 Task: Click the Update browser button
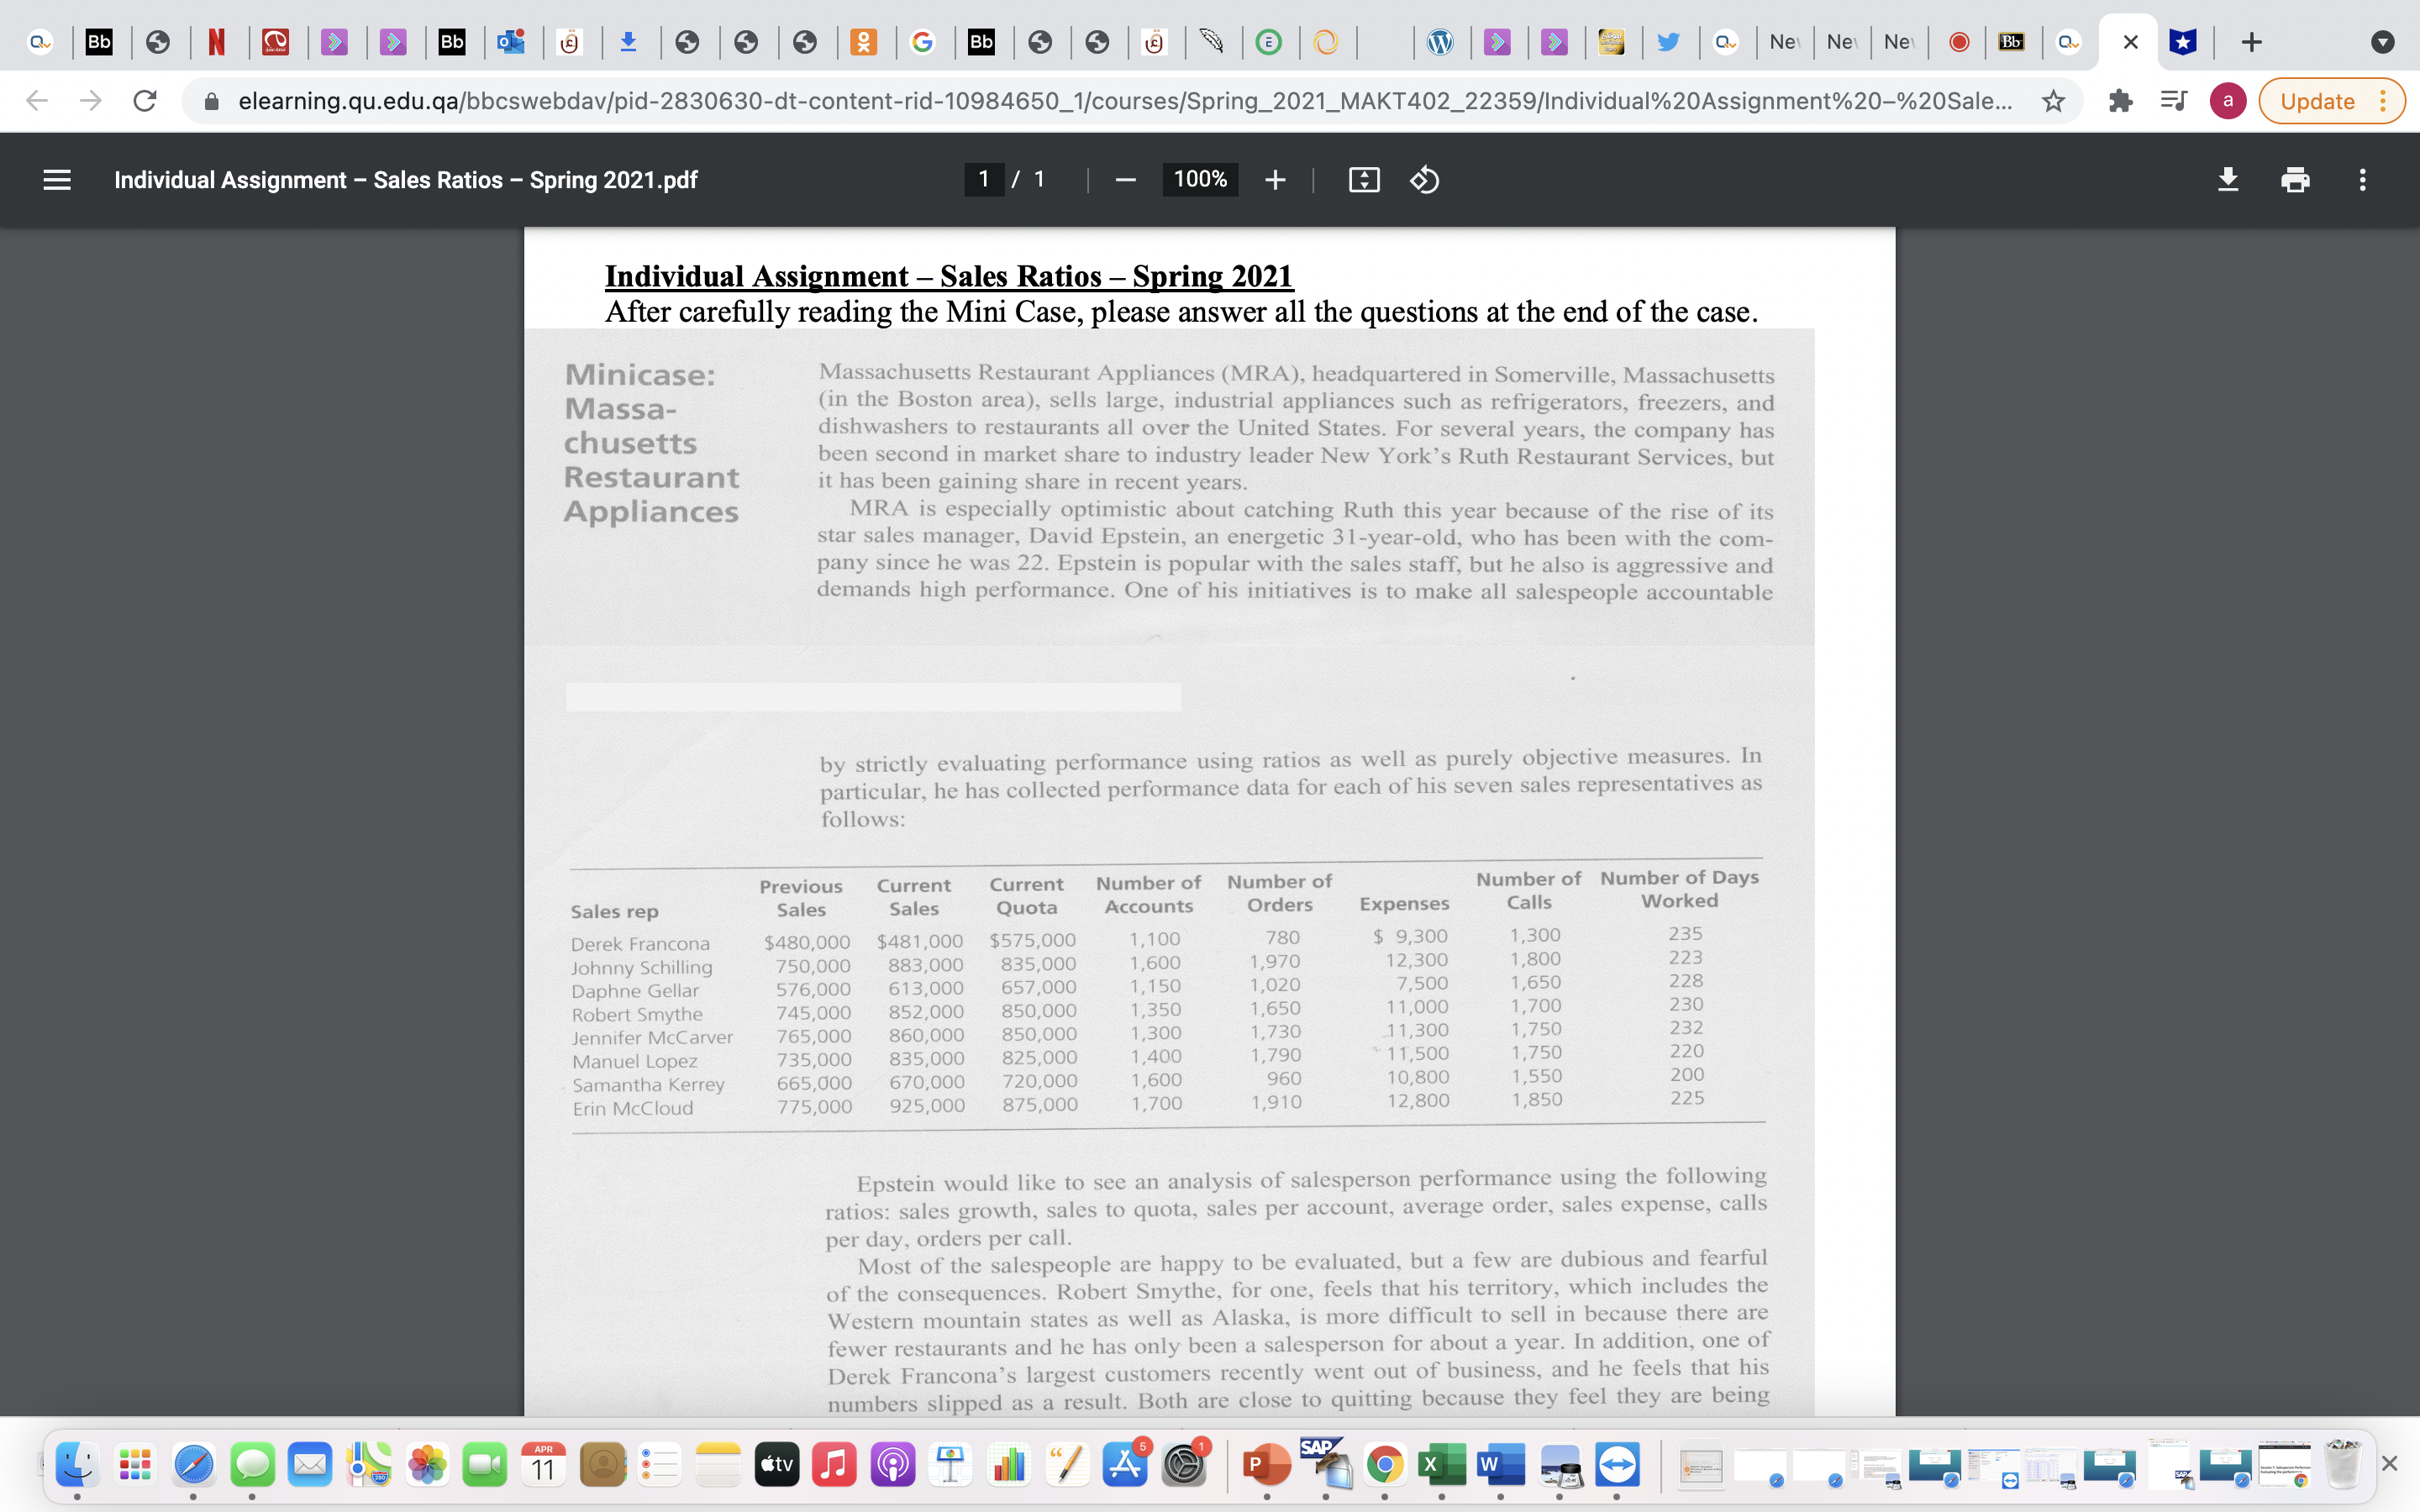point(2317,101)
